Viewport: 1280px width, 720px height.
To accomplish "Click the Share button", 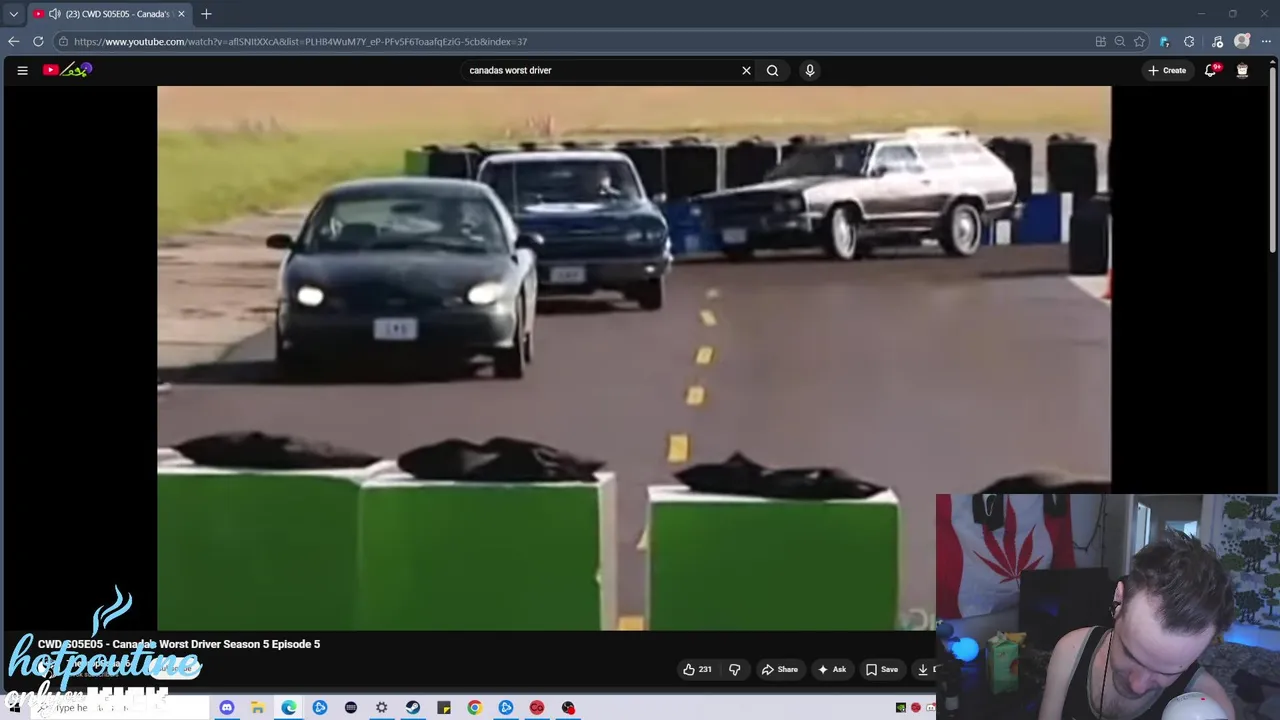I will (779, 669).
